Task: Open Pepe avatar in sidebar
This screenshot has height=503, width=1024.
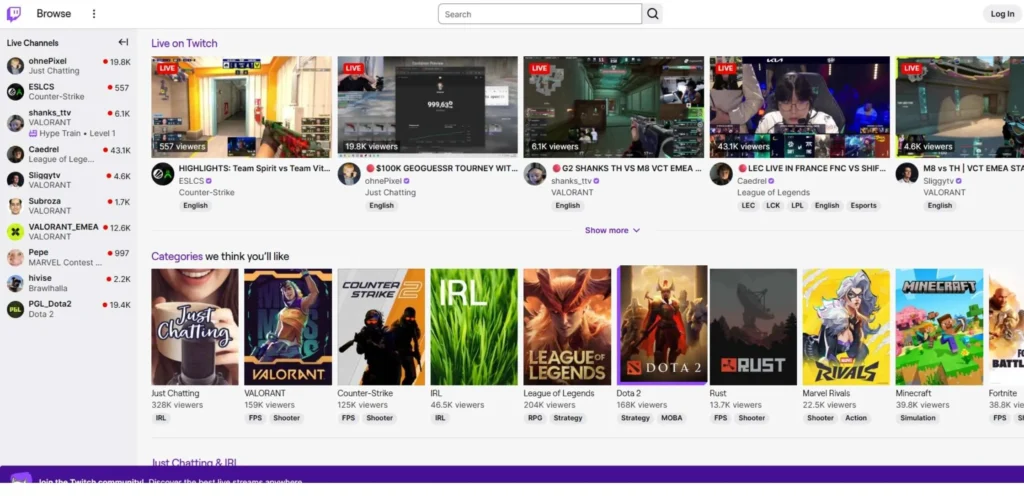Action: click(16, 257)
